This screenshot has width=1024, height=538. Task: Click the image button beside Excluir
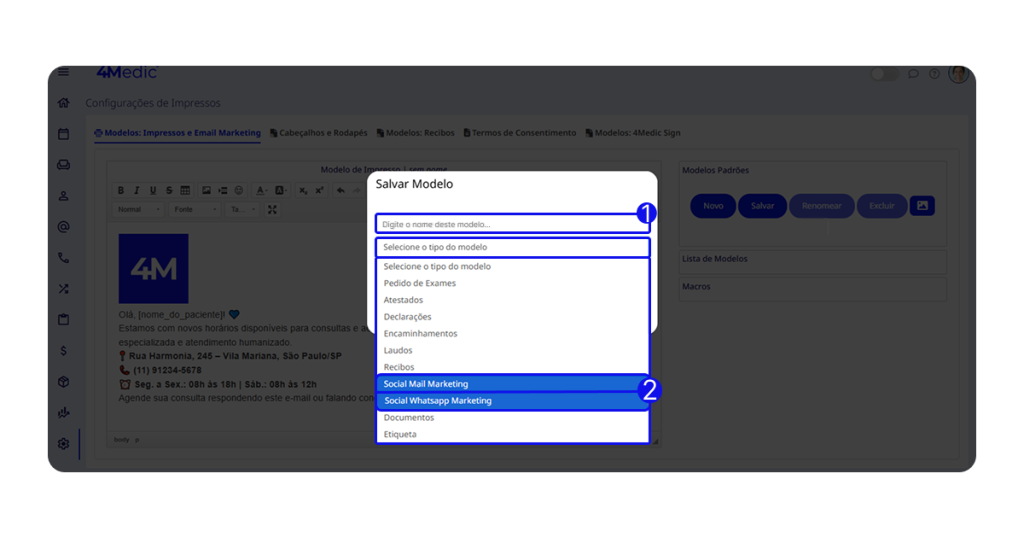(x=922, y=206)
